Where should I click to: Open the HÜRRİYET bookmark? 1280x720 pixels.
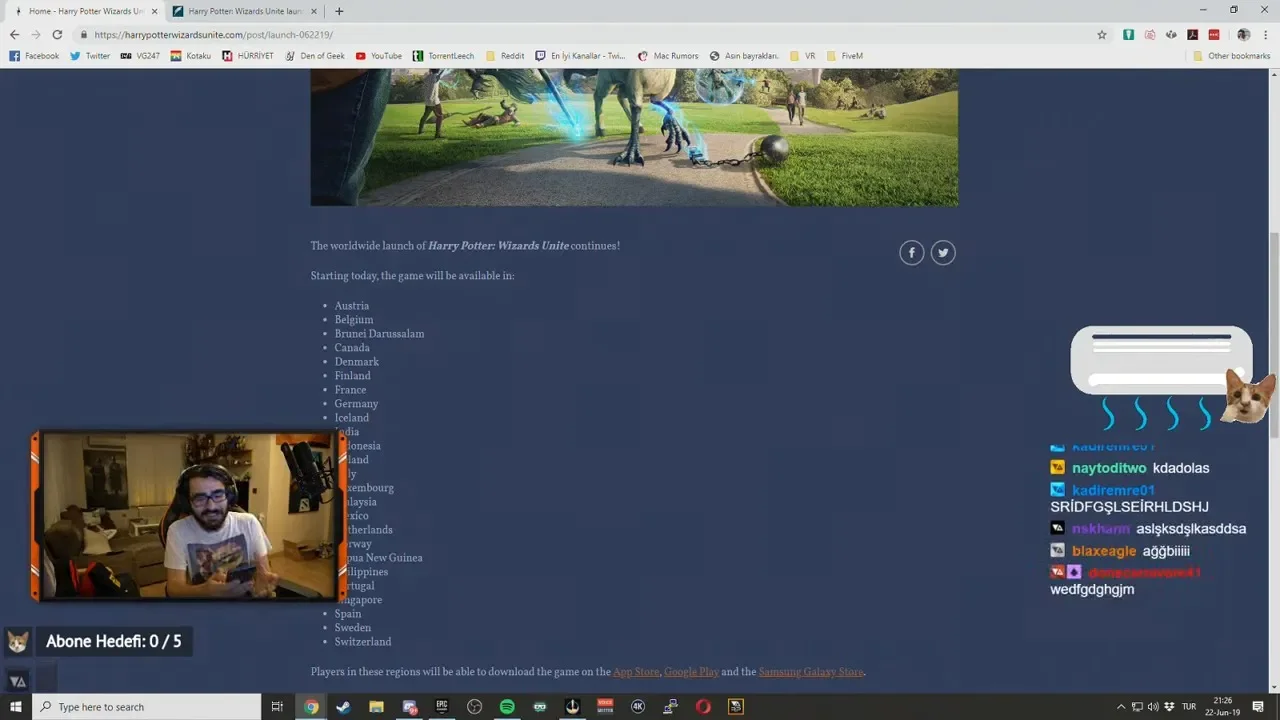point(248,56)
